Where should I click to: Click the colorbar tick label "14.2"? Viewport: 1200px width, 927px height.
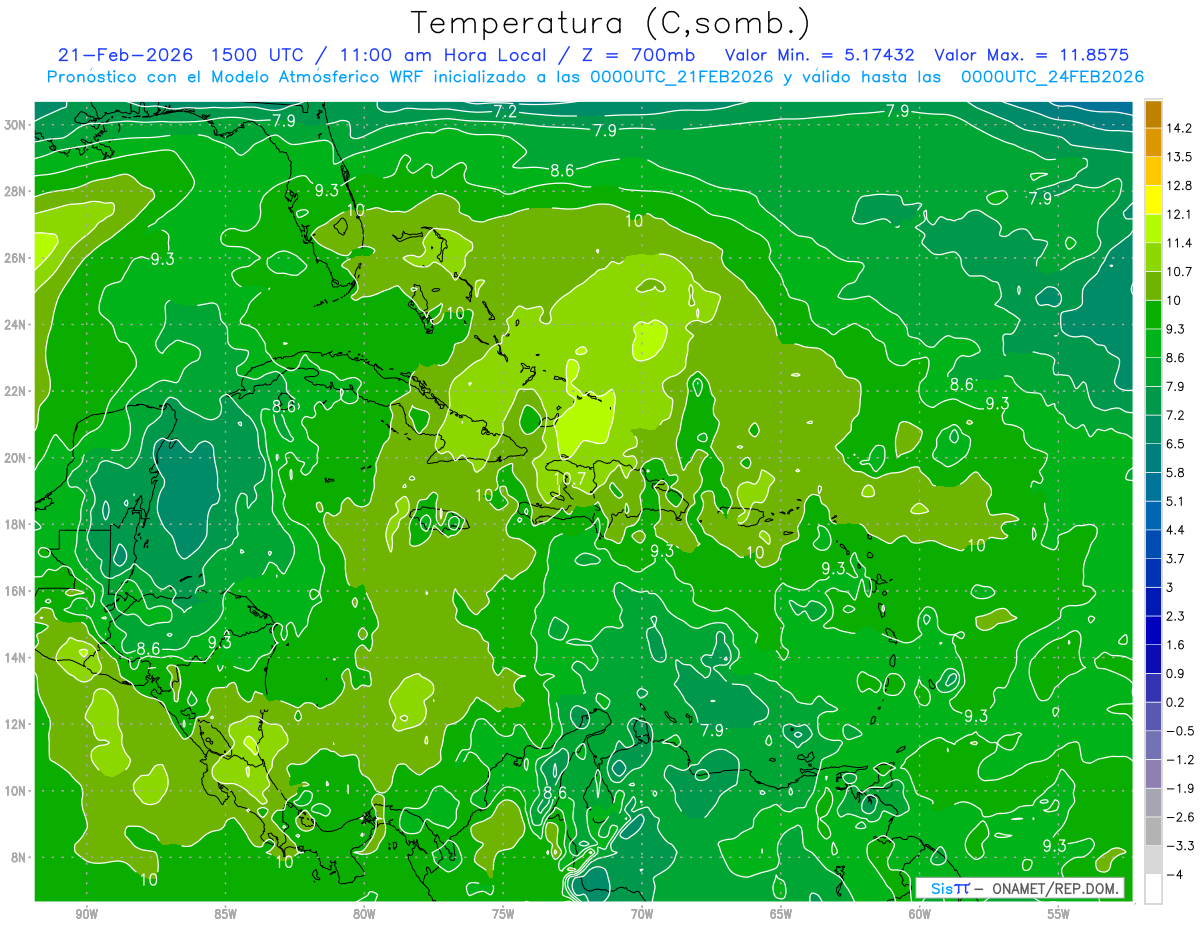pos(1179,128)
